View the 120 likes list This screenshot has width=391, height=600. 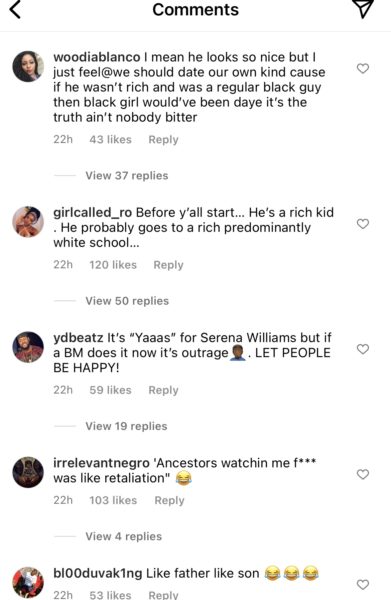click(x=113, y=265)
